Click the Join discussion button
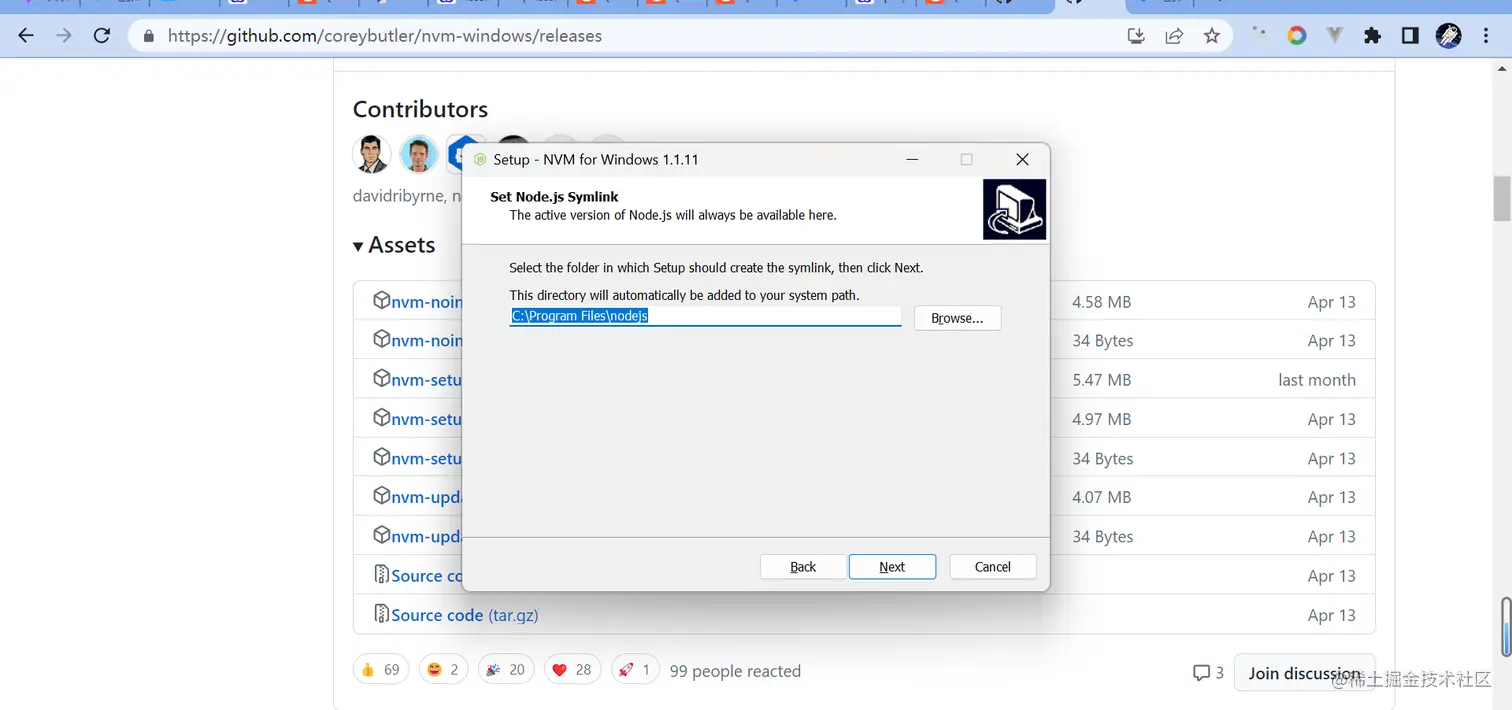 1304,673
